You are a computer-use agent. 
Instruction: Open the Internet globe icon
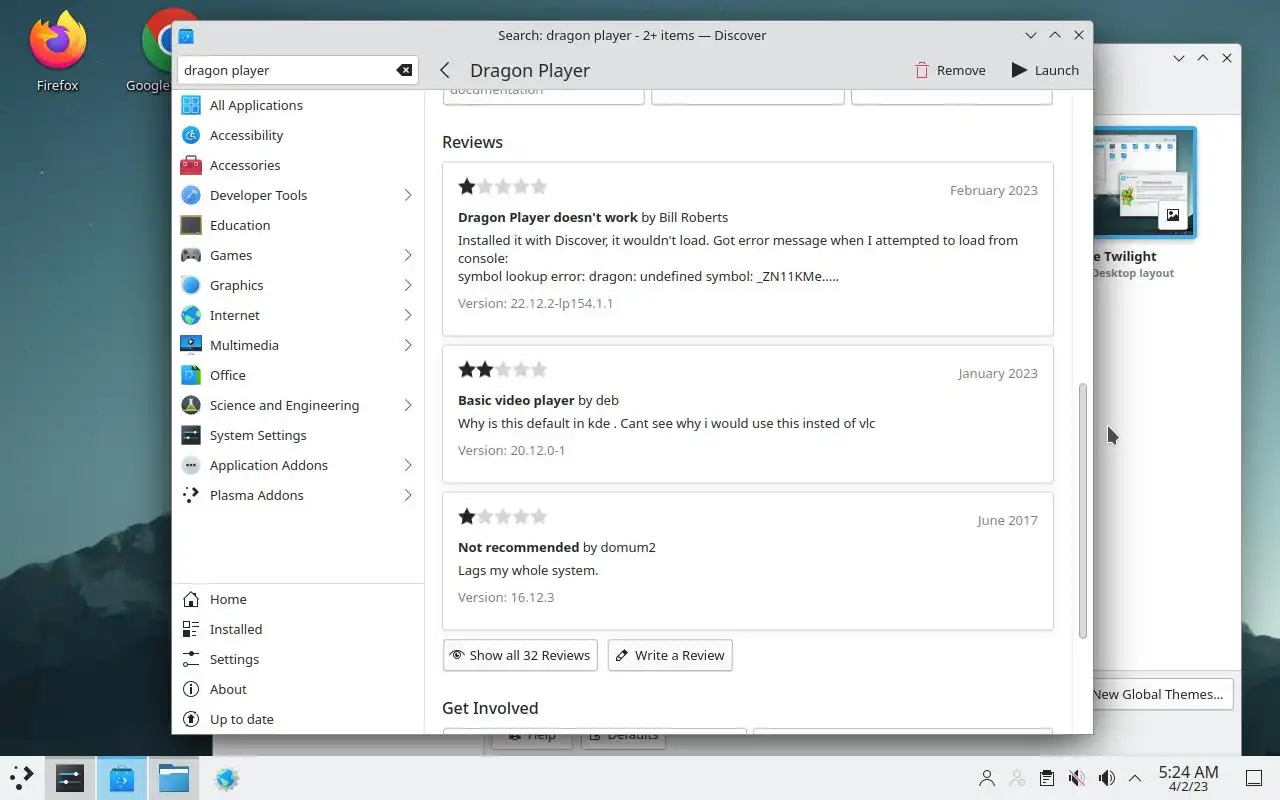click(x=191, y=315)
